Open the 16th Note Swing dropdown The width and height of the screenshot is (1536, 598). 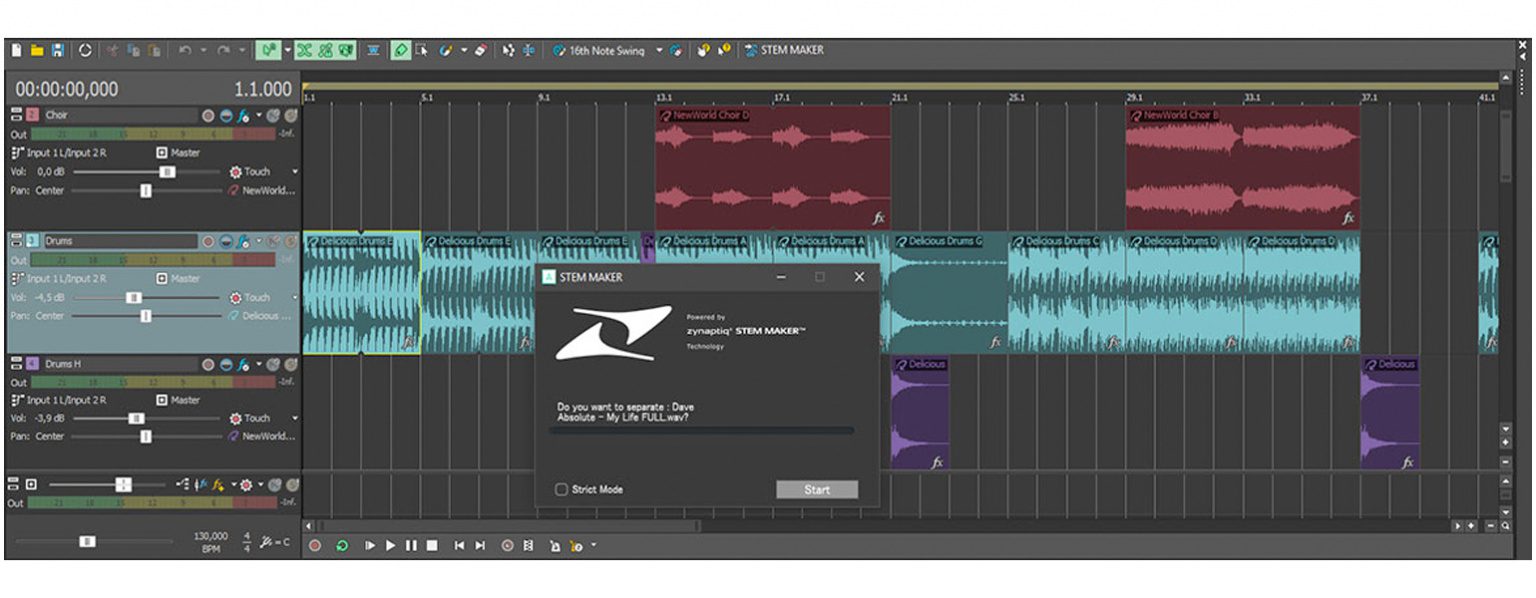tap(660, 49)
